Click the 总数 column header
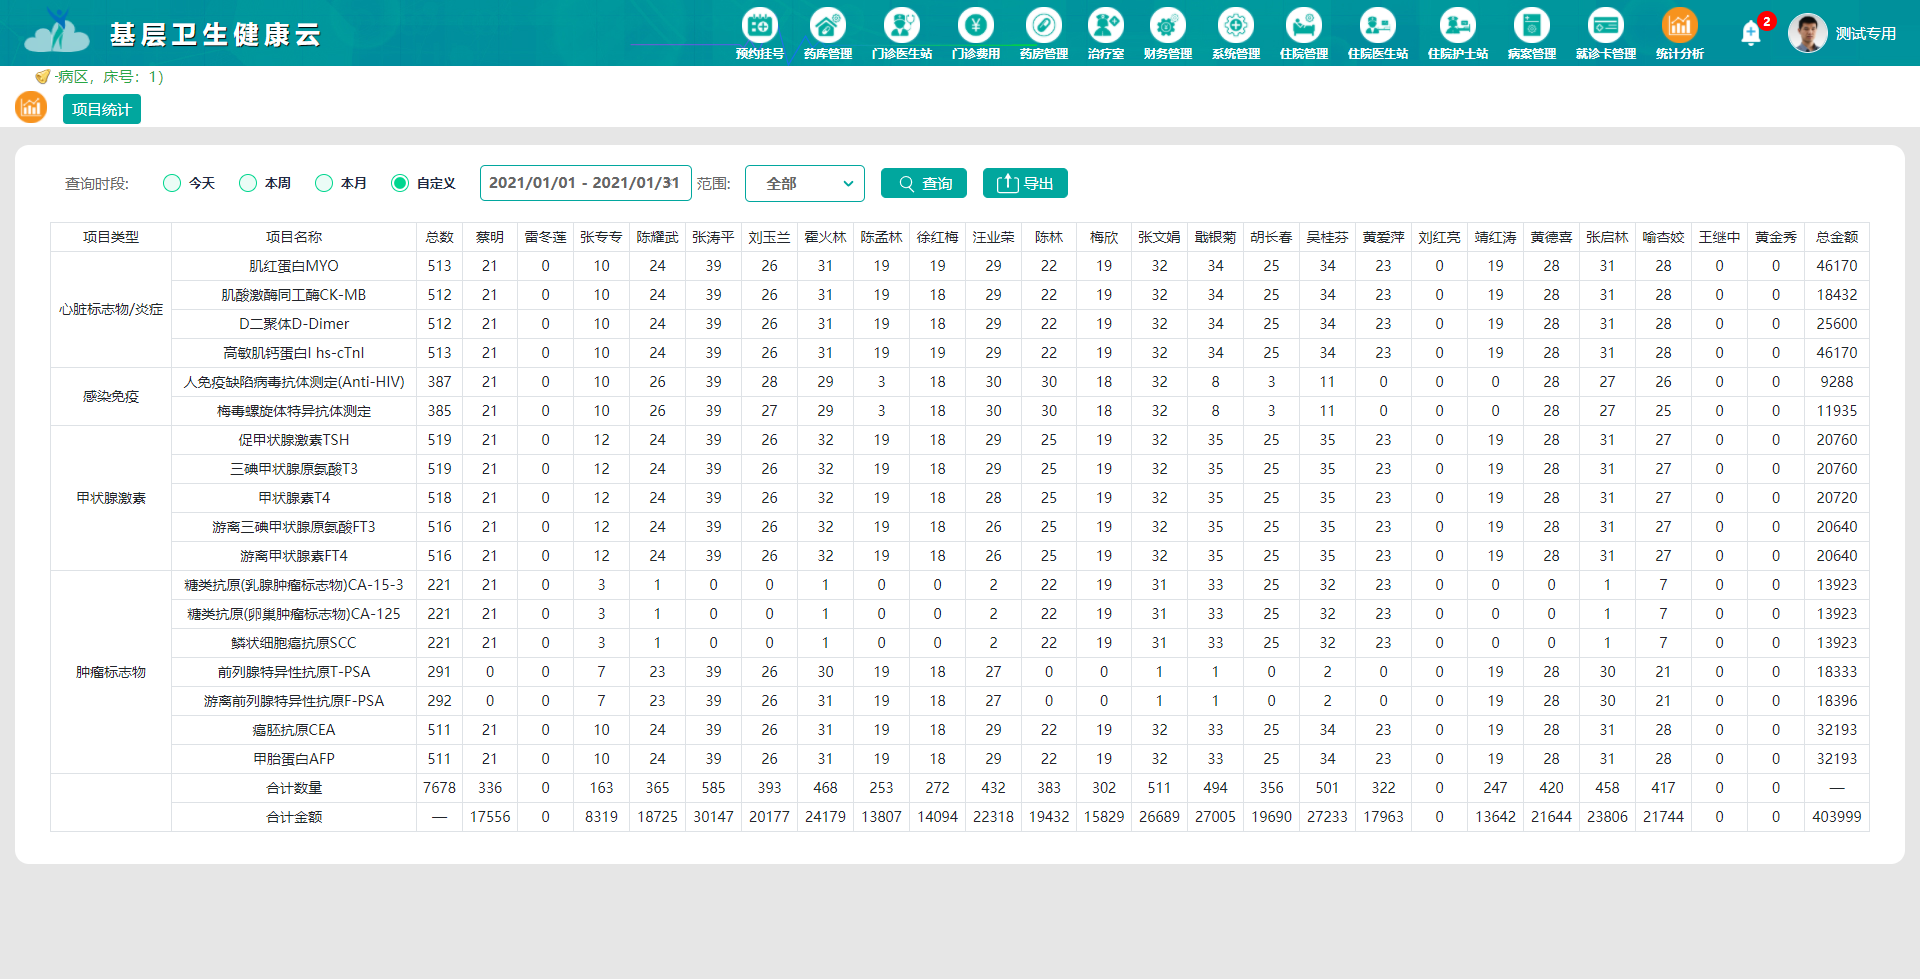Image resolution: width=1920 pixels, height=979 pixels. [440, 237]
